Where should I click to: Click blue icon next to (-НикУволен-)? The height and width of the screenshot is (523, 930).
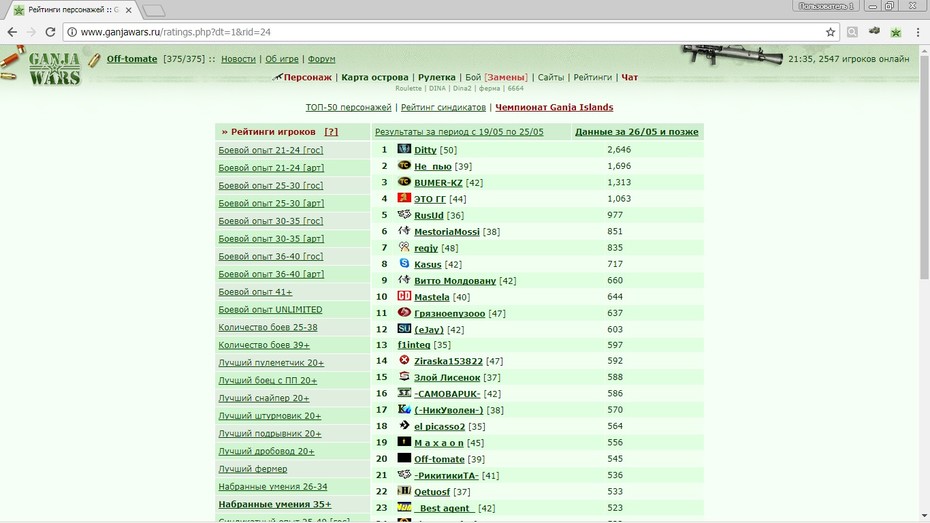404,409
